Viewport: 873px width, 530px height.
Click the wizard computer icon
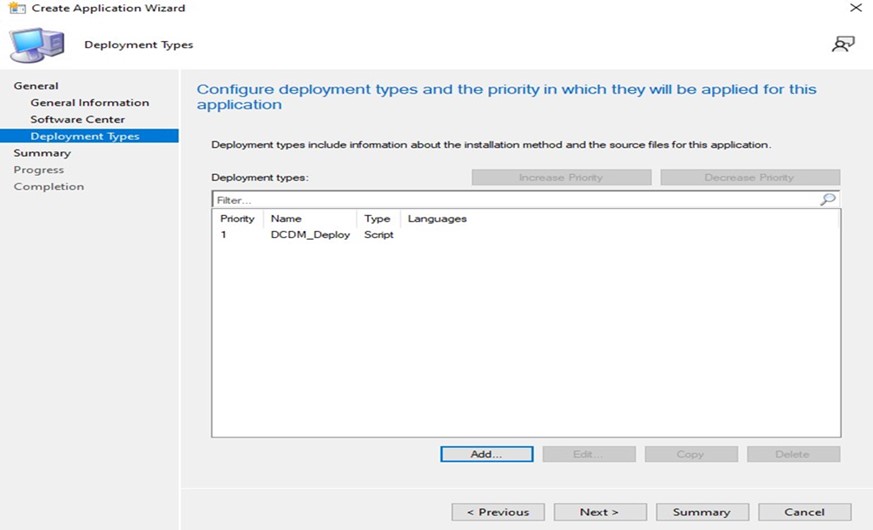click(36, 45)
